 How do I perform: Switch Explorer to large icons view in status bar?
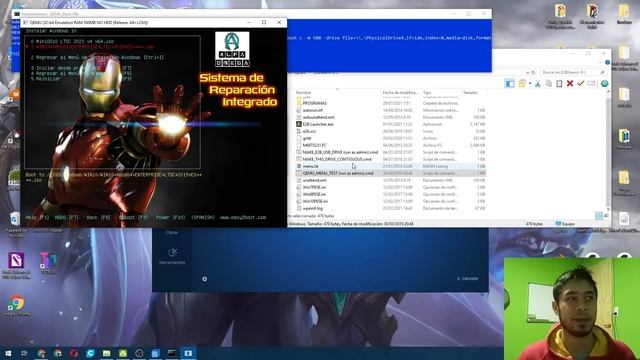pyautogui.click(x=606, y=216)
